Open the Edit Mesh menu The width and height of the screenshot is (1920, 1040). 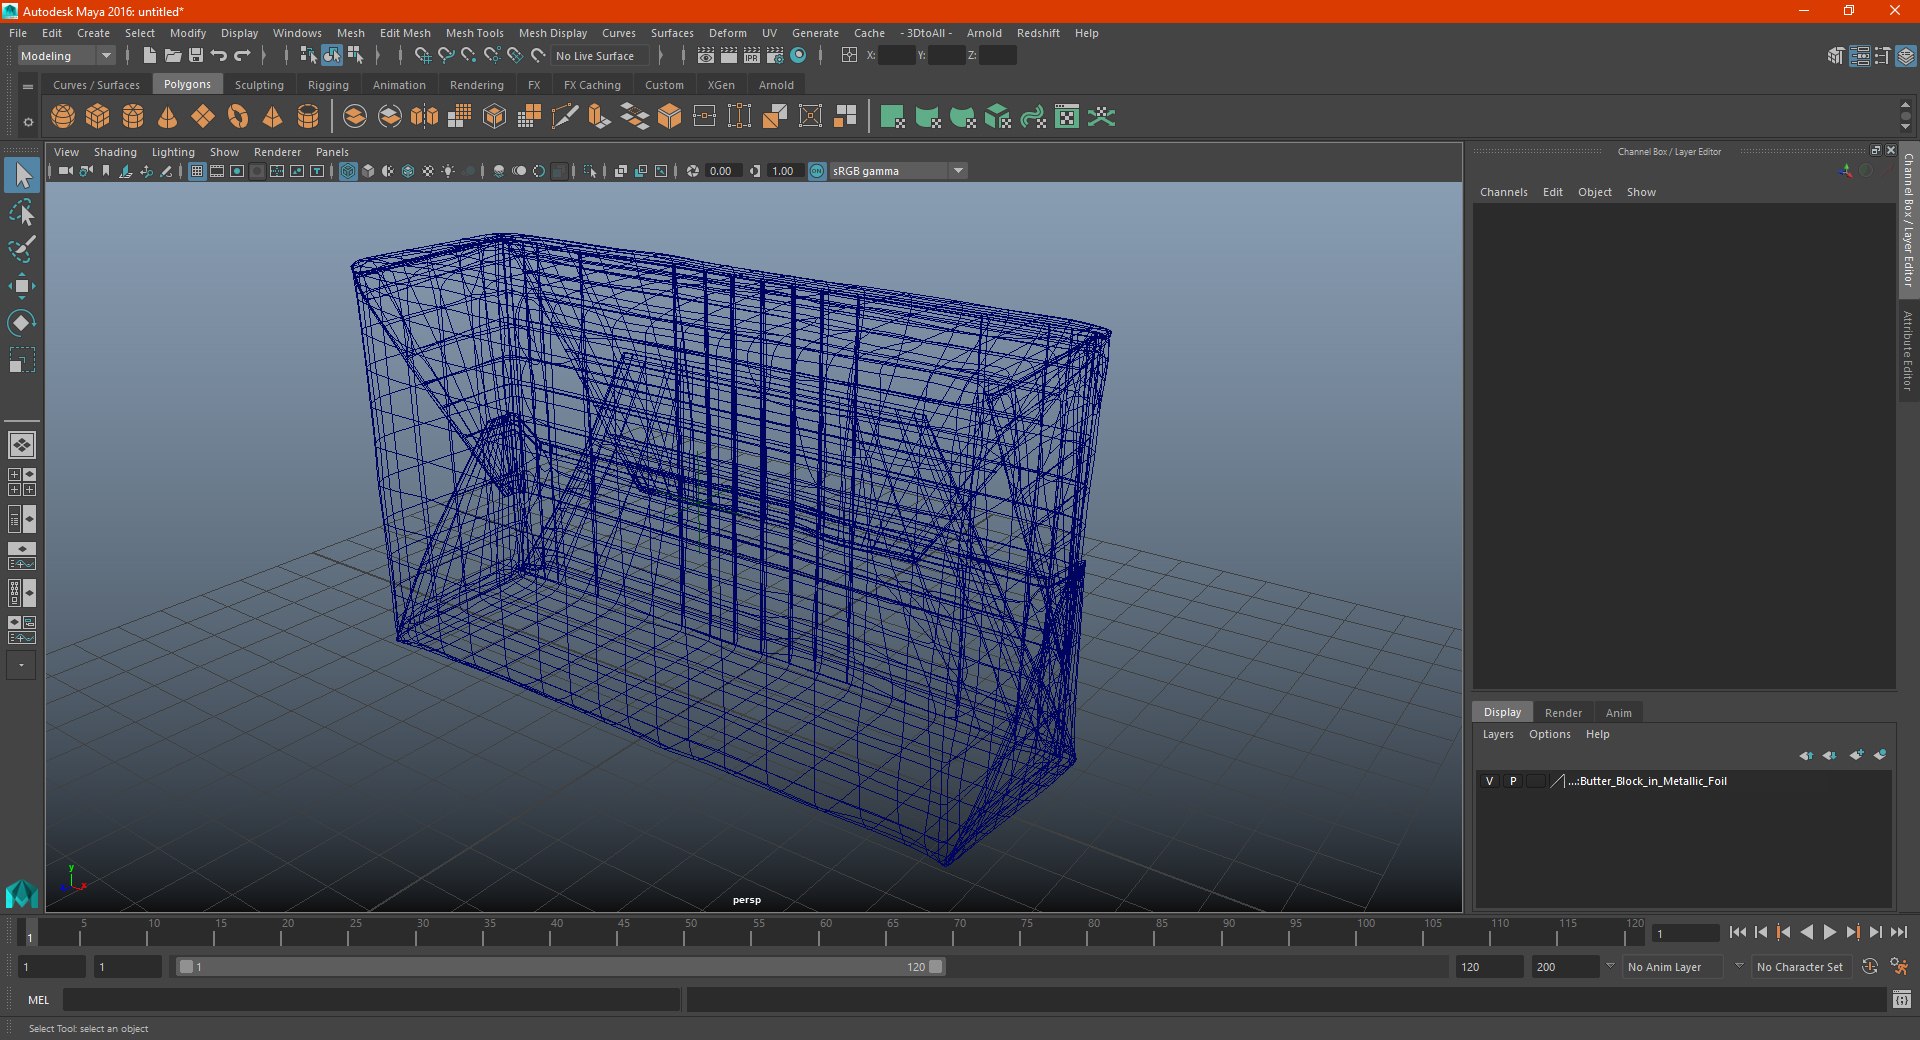pos(405,33)
